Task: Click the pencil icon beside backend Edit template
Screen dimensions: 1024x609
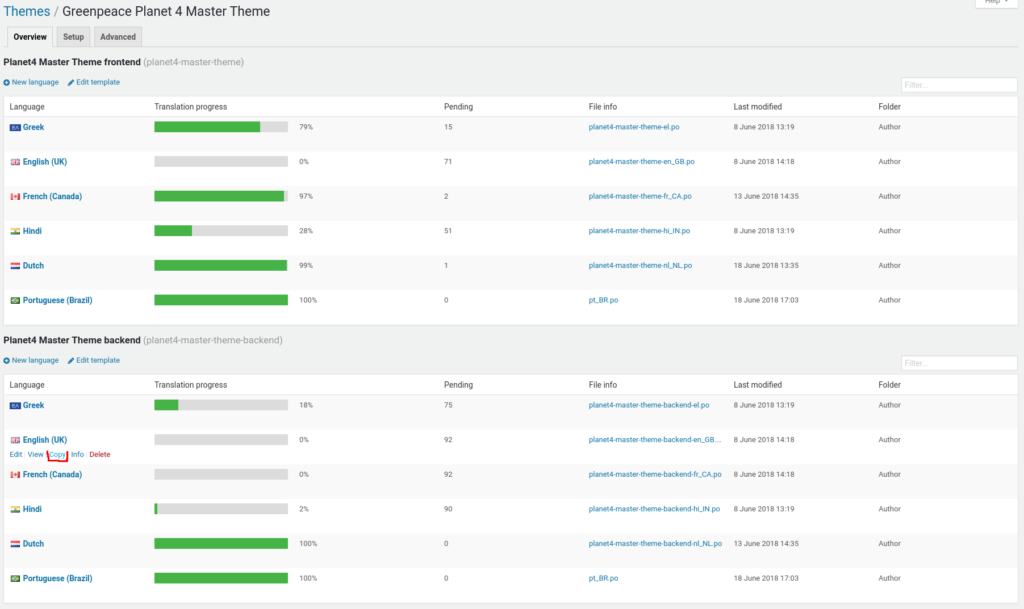Action: (x=71, y=361)
